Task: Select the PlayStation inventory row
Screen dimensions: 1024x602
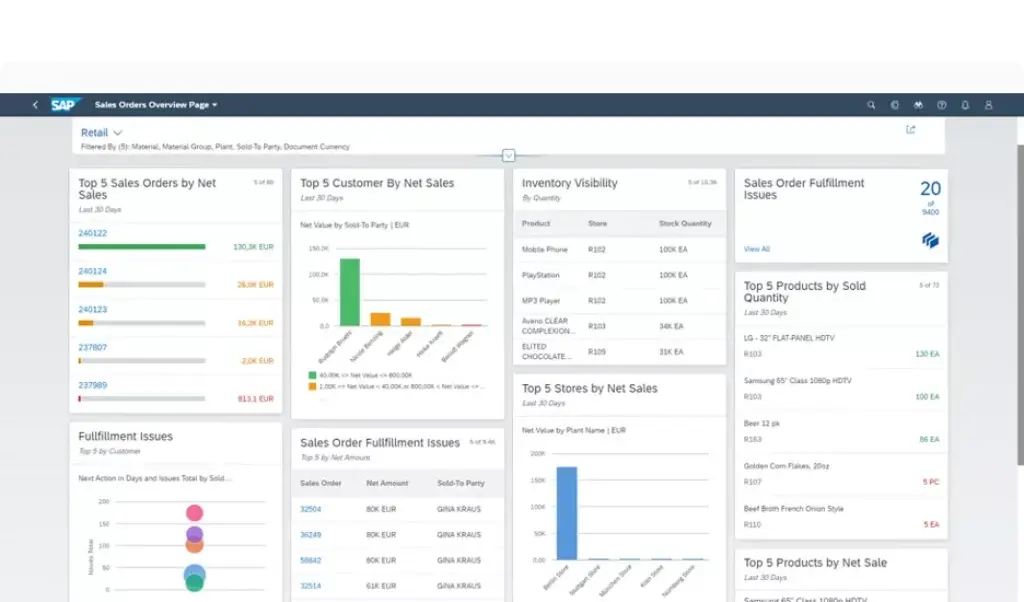Action: pyautogui.click(x=619, y=275)
